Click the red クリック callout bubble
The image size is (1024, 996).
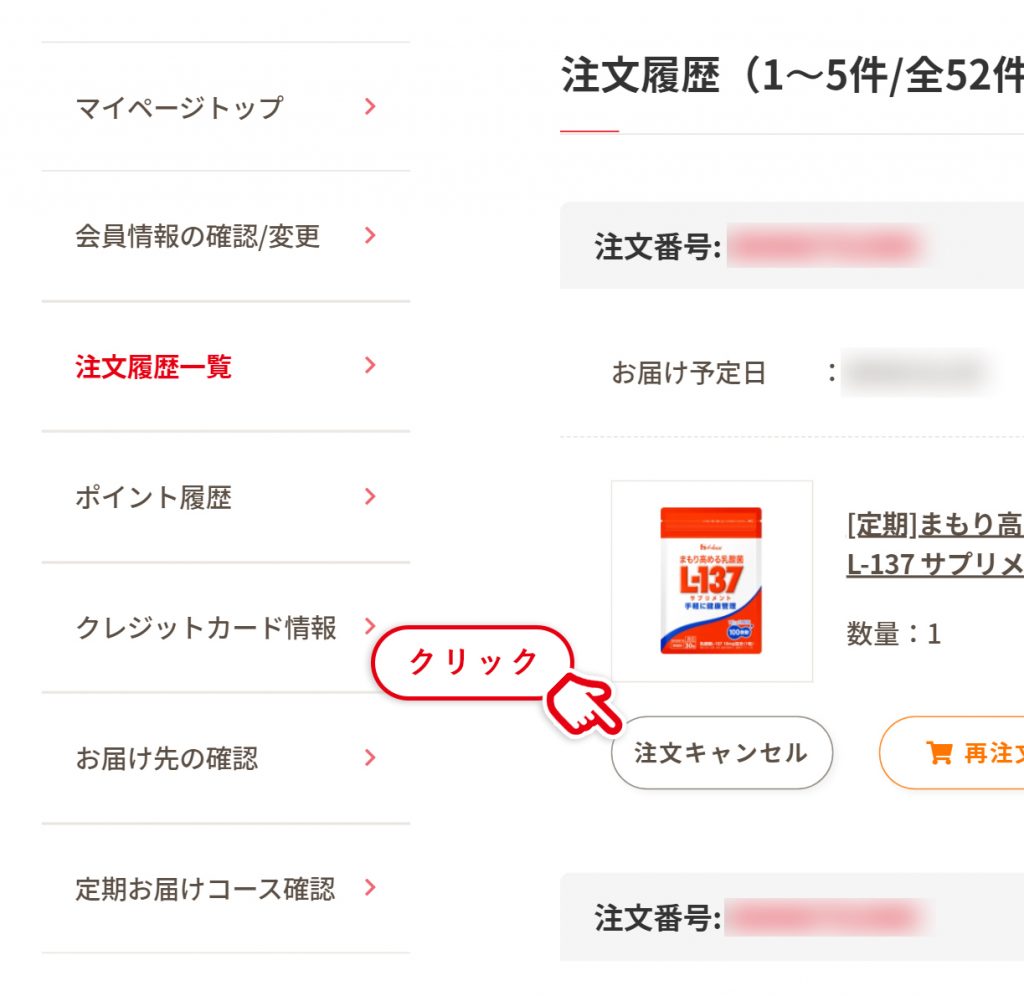pos(473,662)
